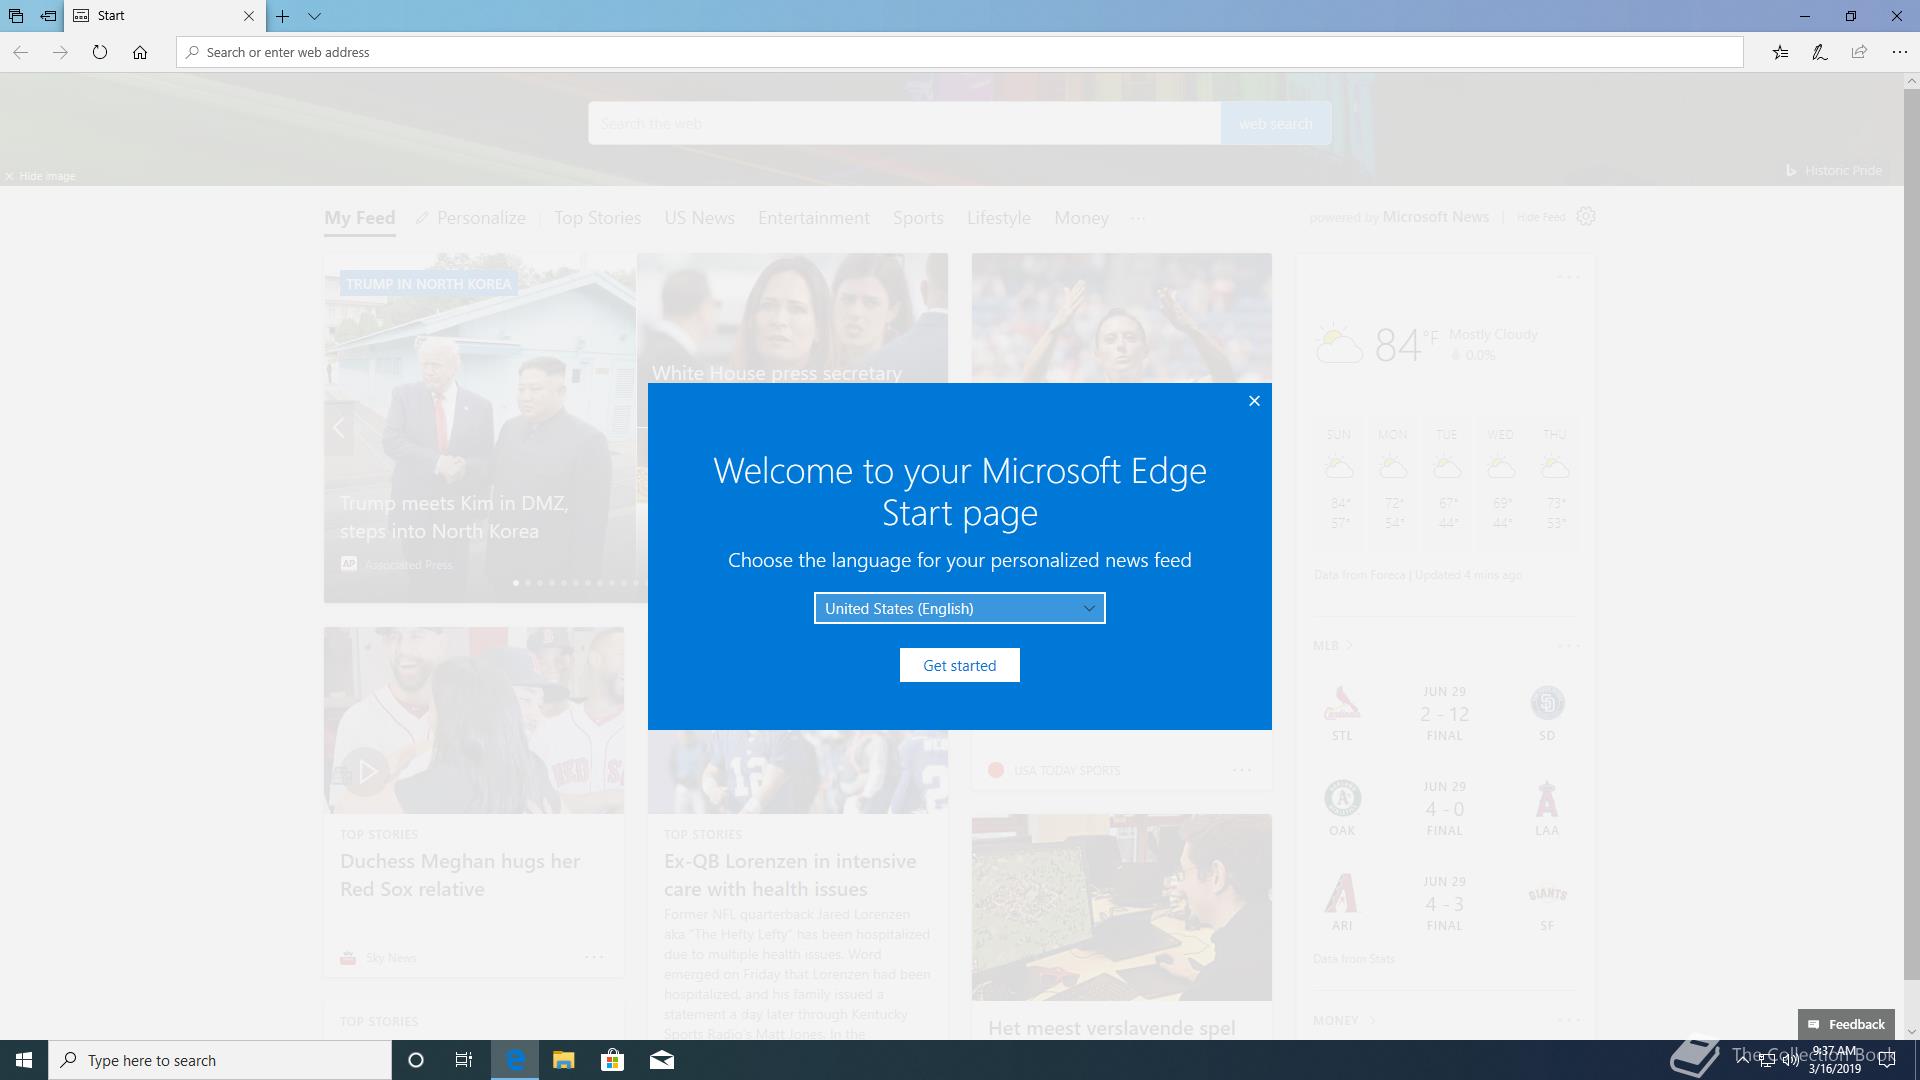Open Microsoft Store taskbar icon
The height and width of the screenshot is (1080, 1920).
coord(612,1060)
